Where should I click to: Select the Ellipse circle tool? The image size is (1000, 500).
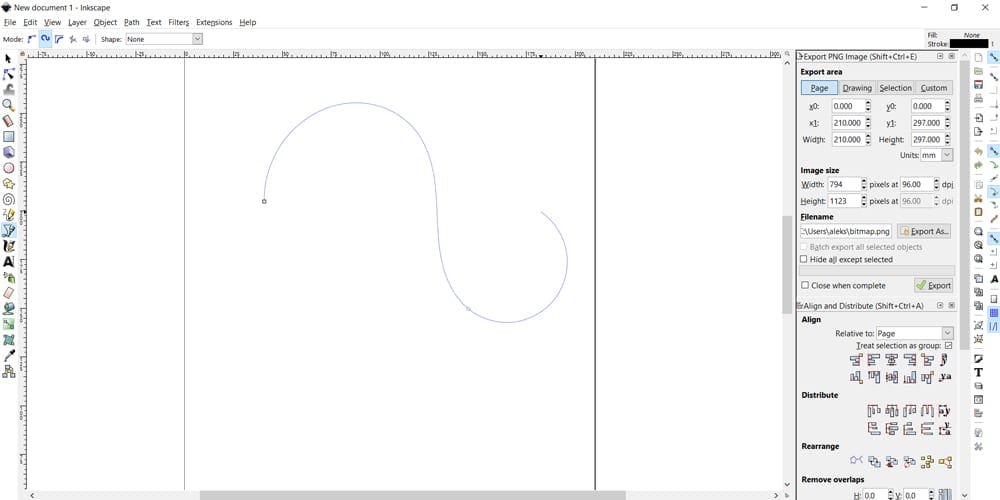[8, 168]
